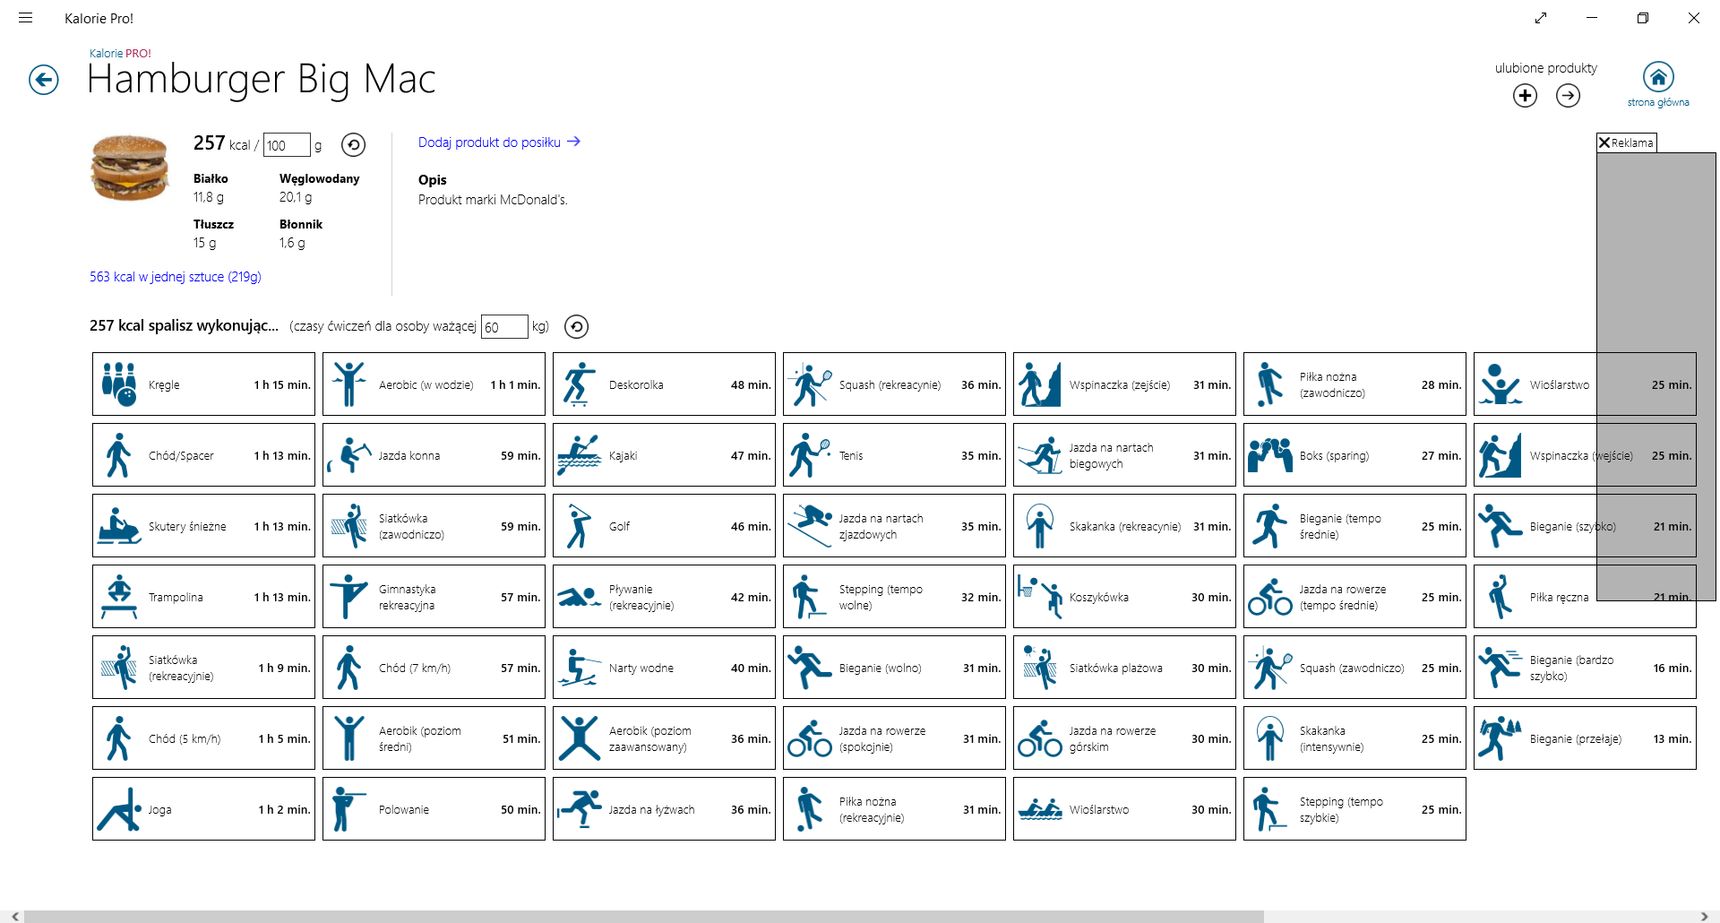The width and height of the screenshot is (1720, 923).
Task: Click the horizontal scrollbar
Action: (x=644, y=916)
